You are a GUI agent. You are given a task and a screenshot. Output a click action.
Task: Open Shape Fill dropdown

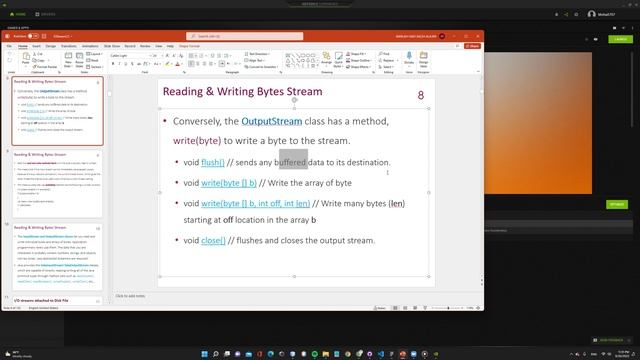pos(356,54)
